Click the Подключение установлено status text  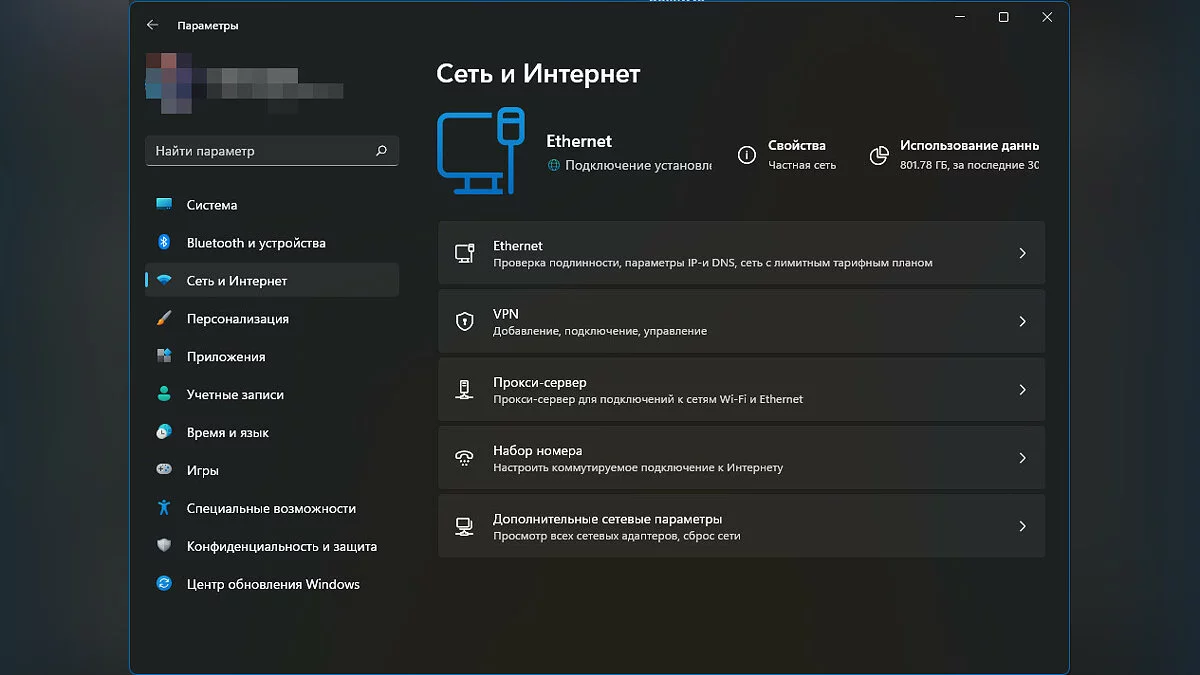(638, 165)
